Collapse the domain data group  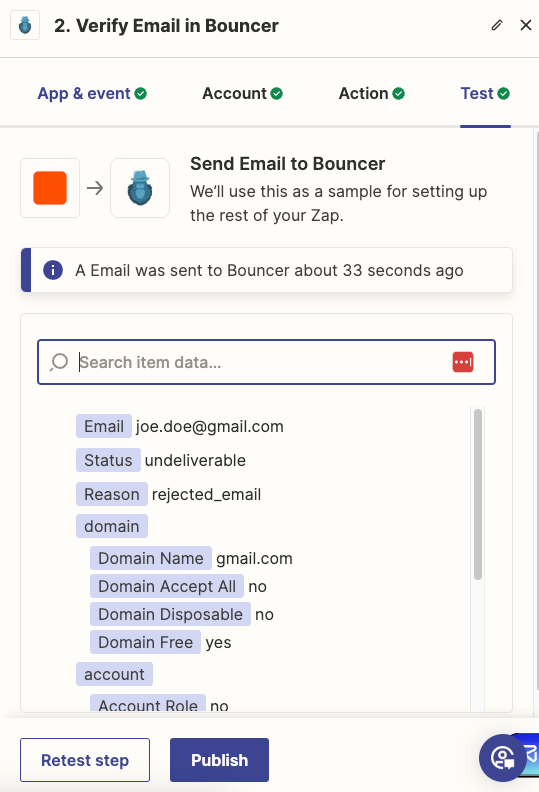pyautogui.click(x=112, y=526)
